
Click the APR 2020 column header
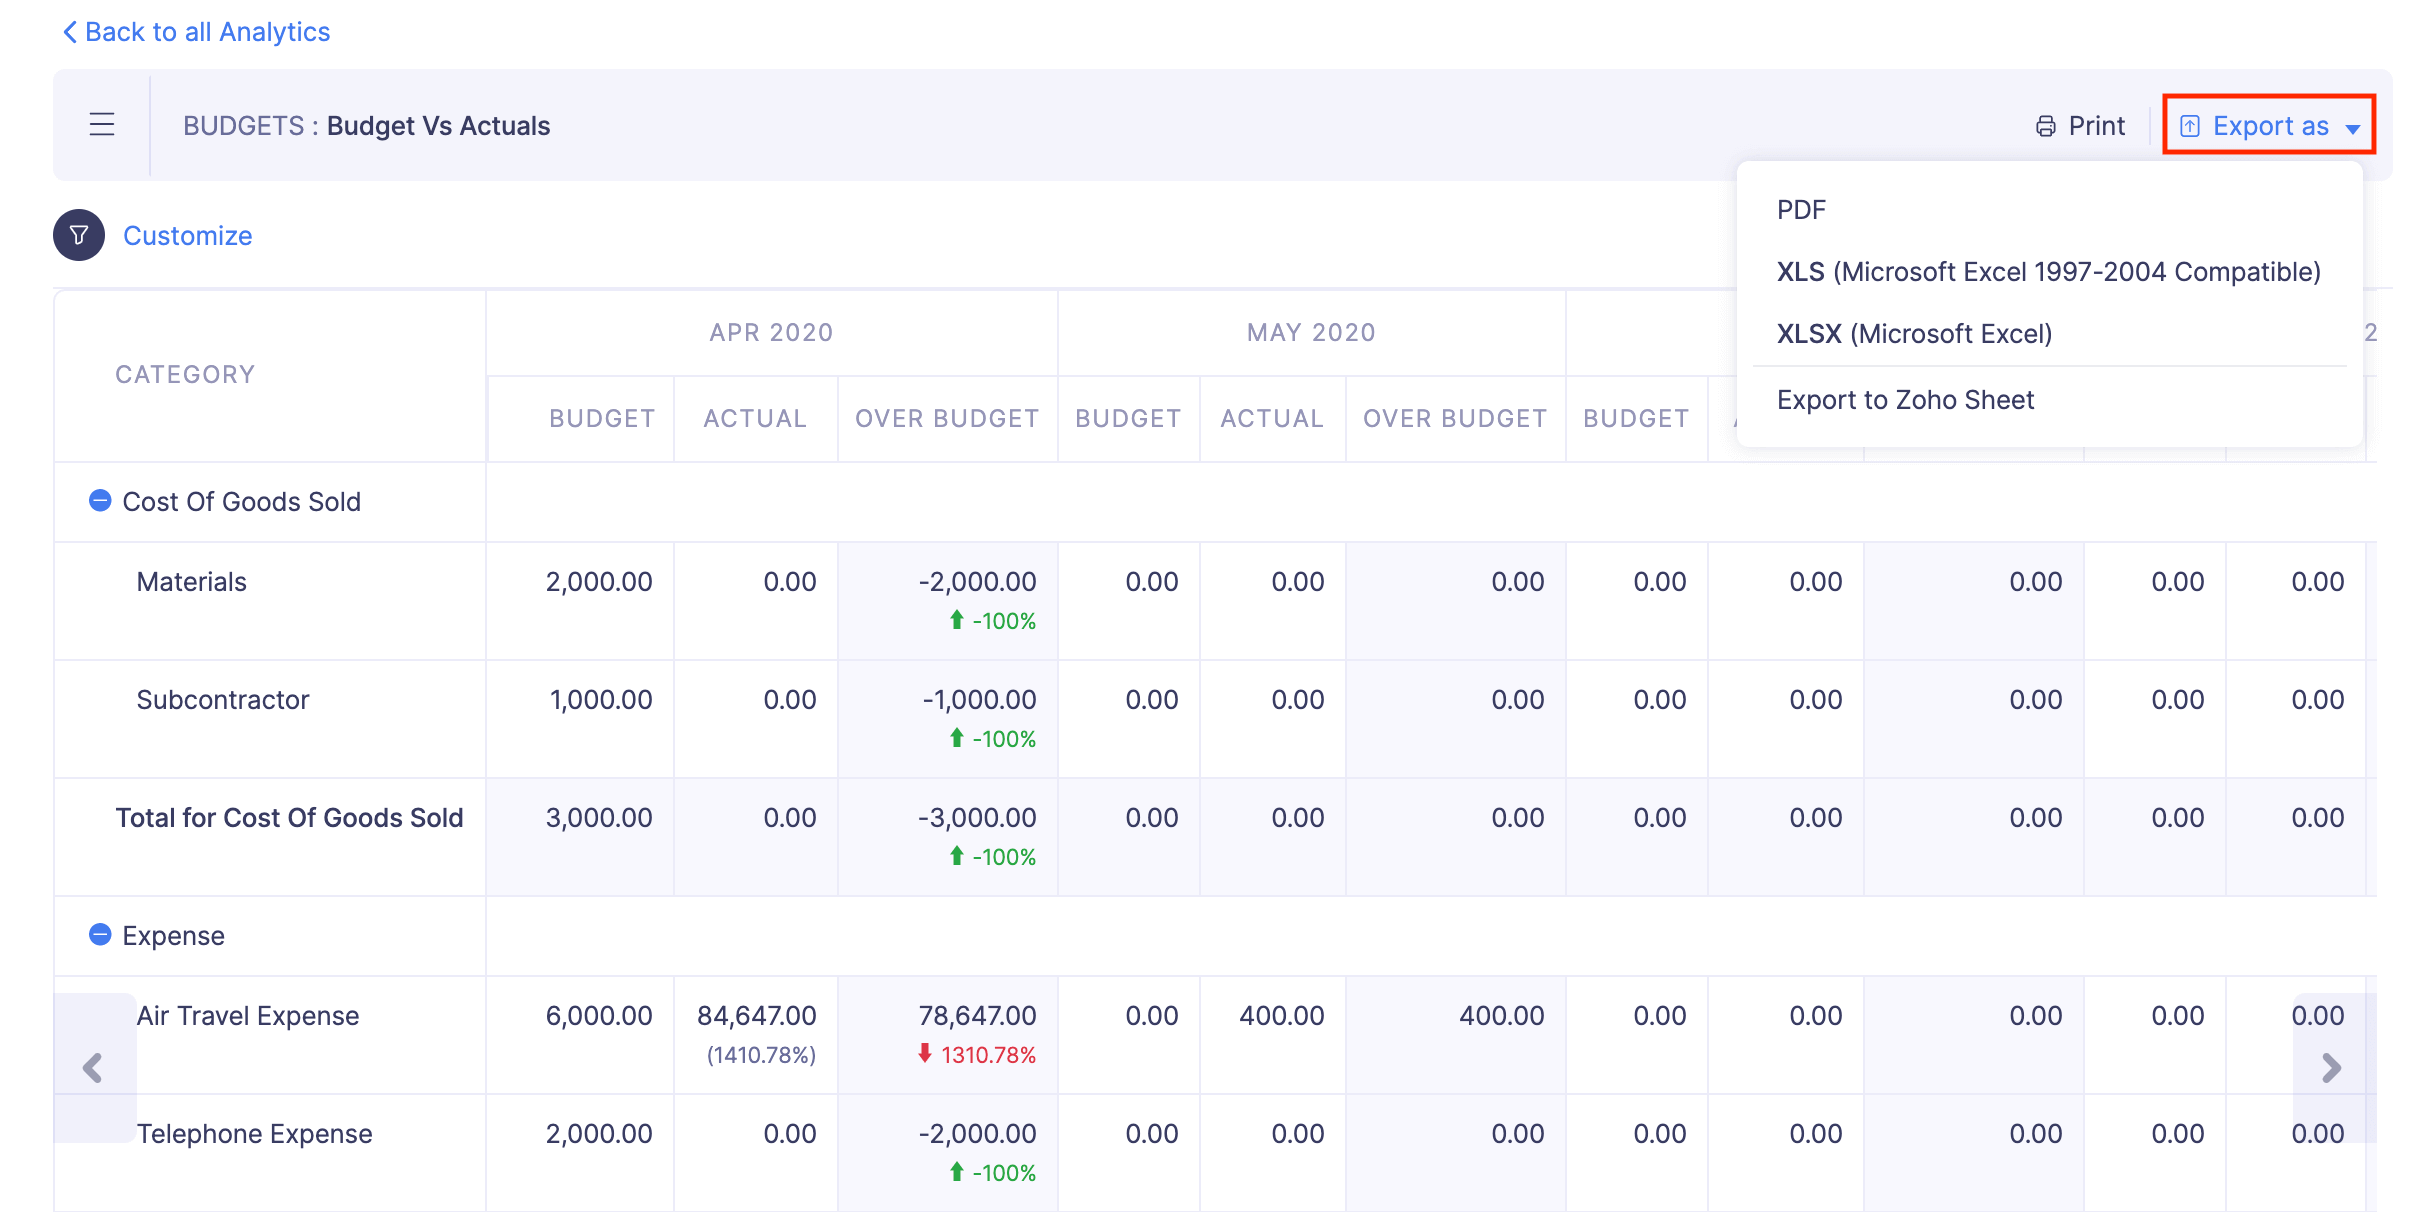tap(770, 332)
